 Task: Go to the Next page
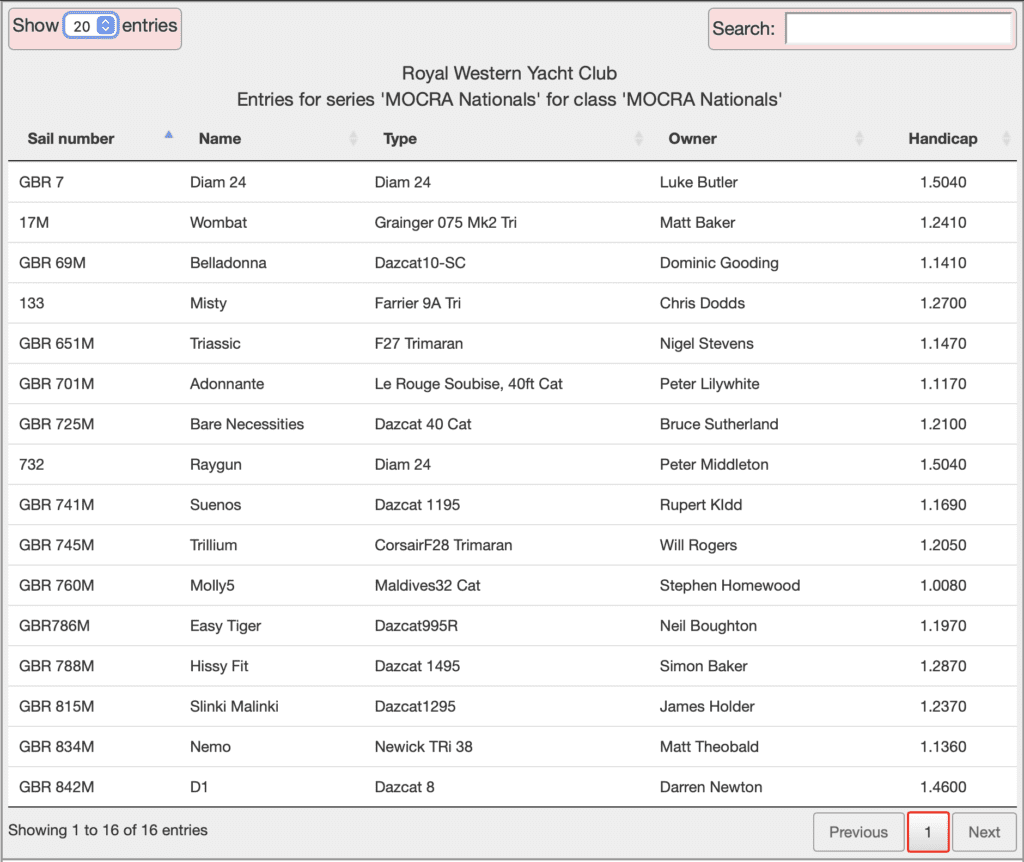(x=984, y=832)
